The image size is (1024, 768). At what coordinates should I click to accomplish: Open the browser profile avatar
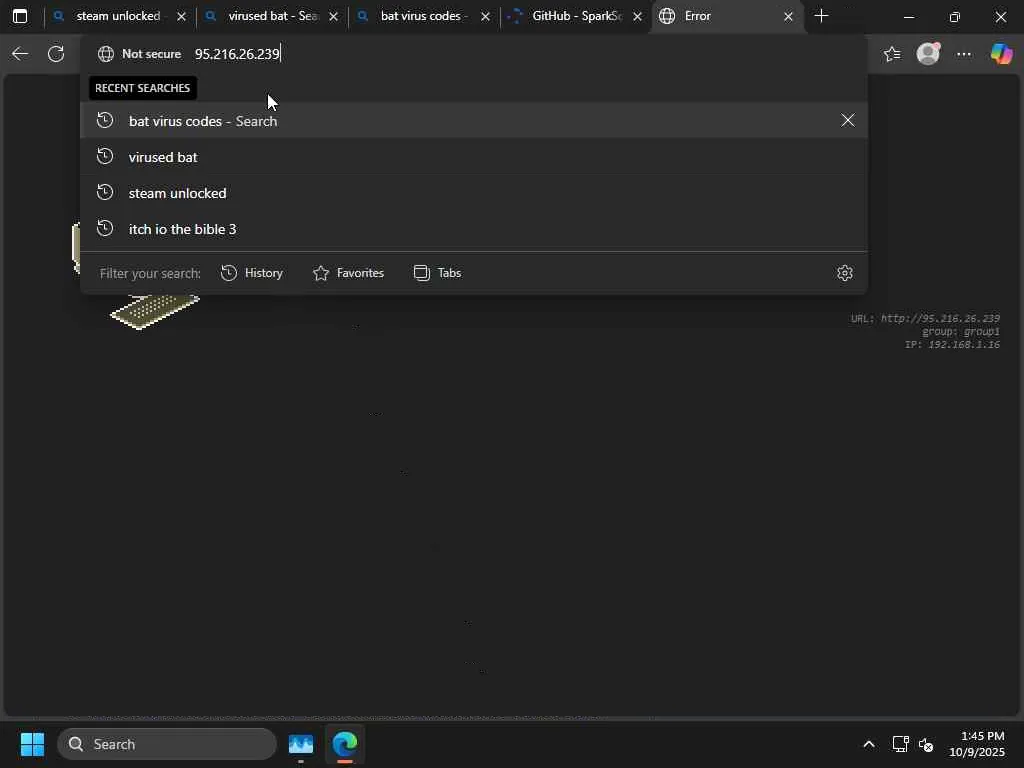[x=928, y=54]
